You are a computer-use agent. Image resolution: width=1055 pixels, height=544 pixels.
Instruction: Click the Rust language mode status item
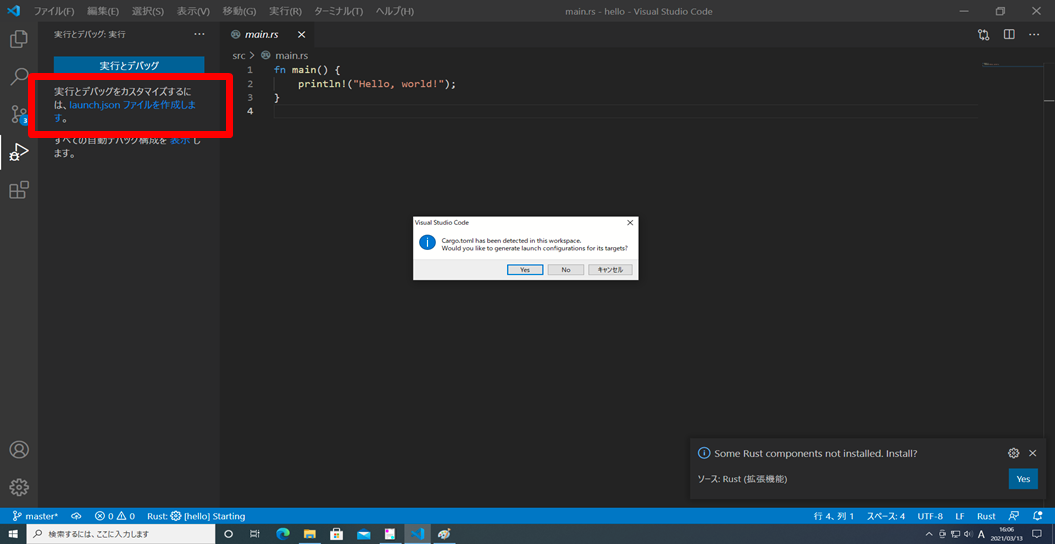[986, 516]
